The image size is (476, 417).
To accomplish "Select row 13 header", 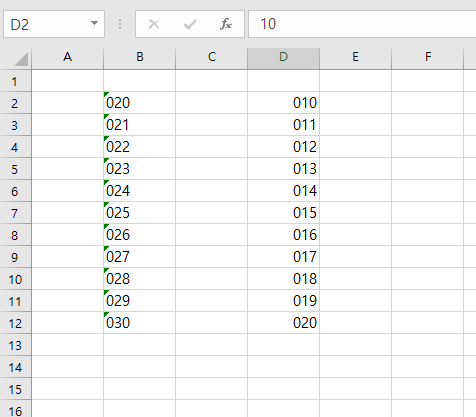I will (x=15, y=345).
